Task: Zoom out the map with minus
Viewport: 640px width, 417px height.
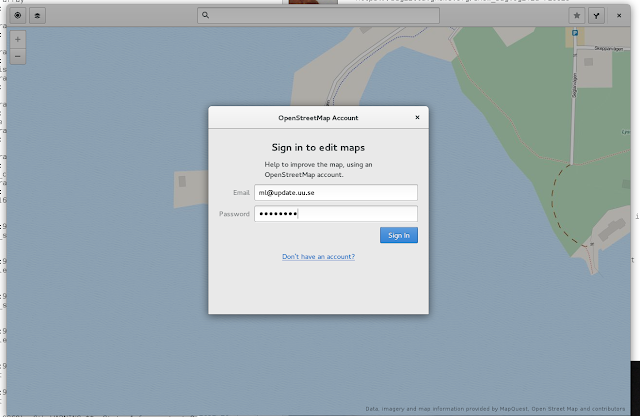Action: click(18, 56)
